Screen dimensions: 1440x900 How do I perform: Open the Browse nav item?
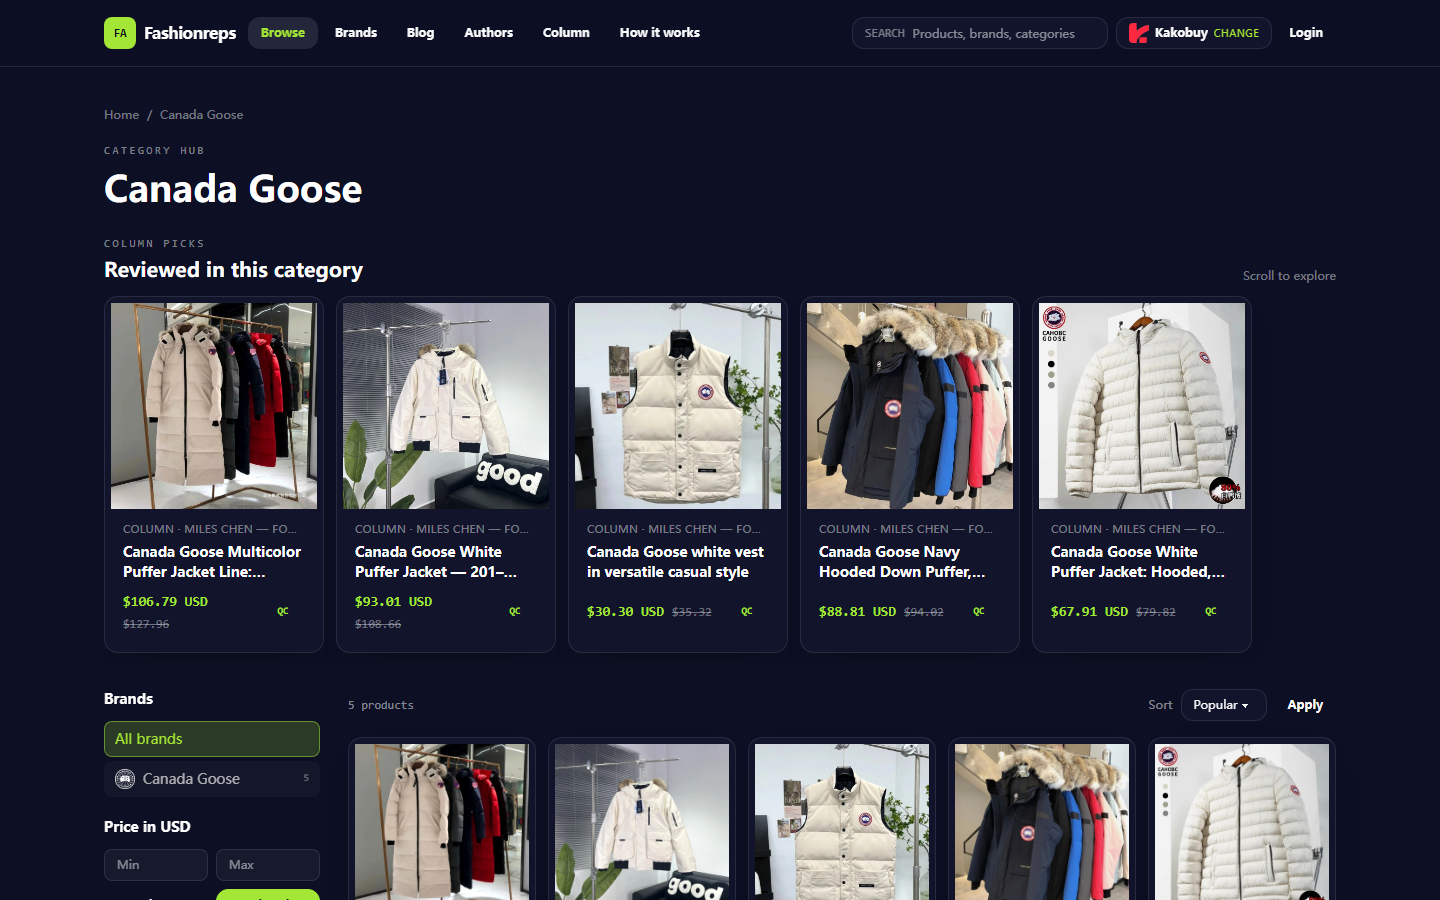pyautogui.click(x=283, y=33)
